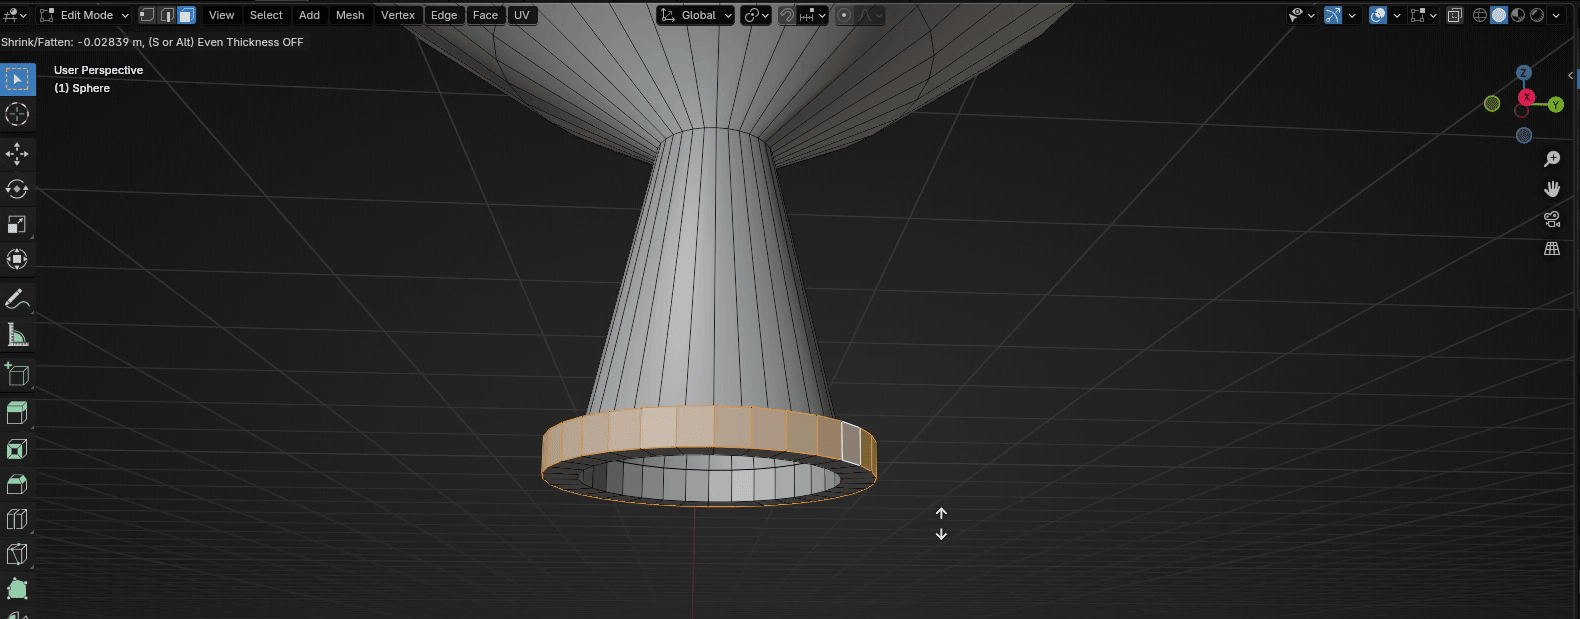Choose the Scale tool
The image size is (1580, 619).
click(17, 224)
